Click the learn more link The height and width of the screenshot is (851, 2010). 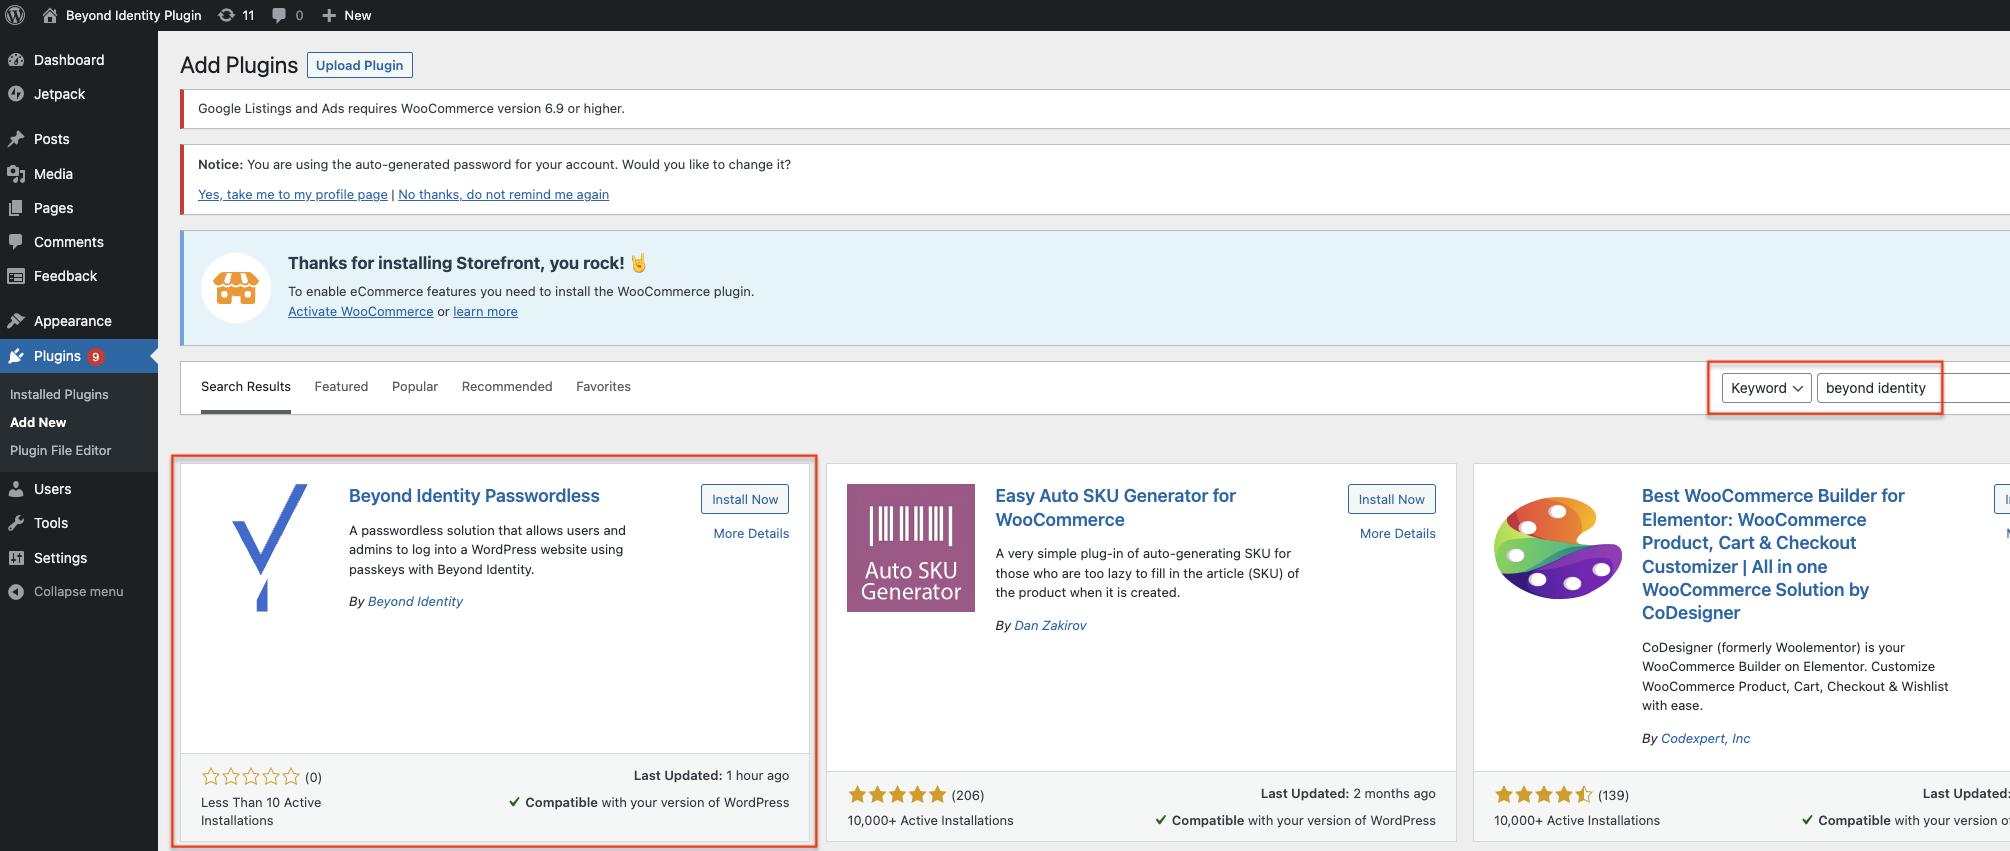pos(485,312)
